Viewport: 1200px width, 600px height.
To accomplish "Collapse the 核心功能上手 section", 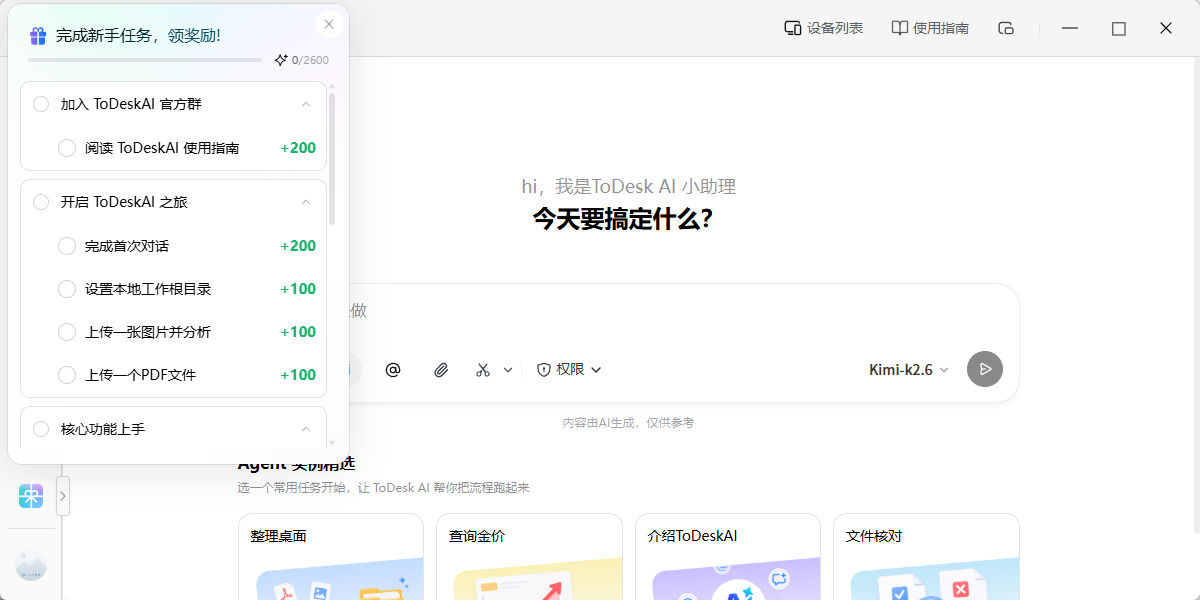I will tap(306, 429).
